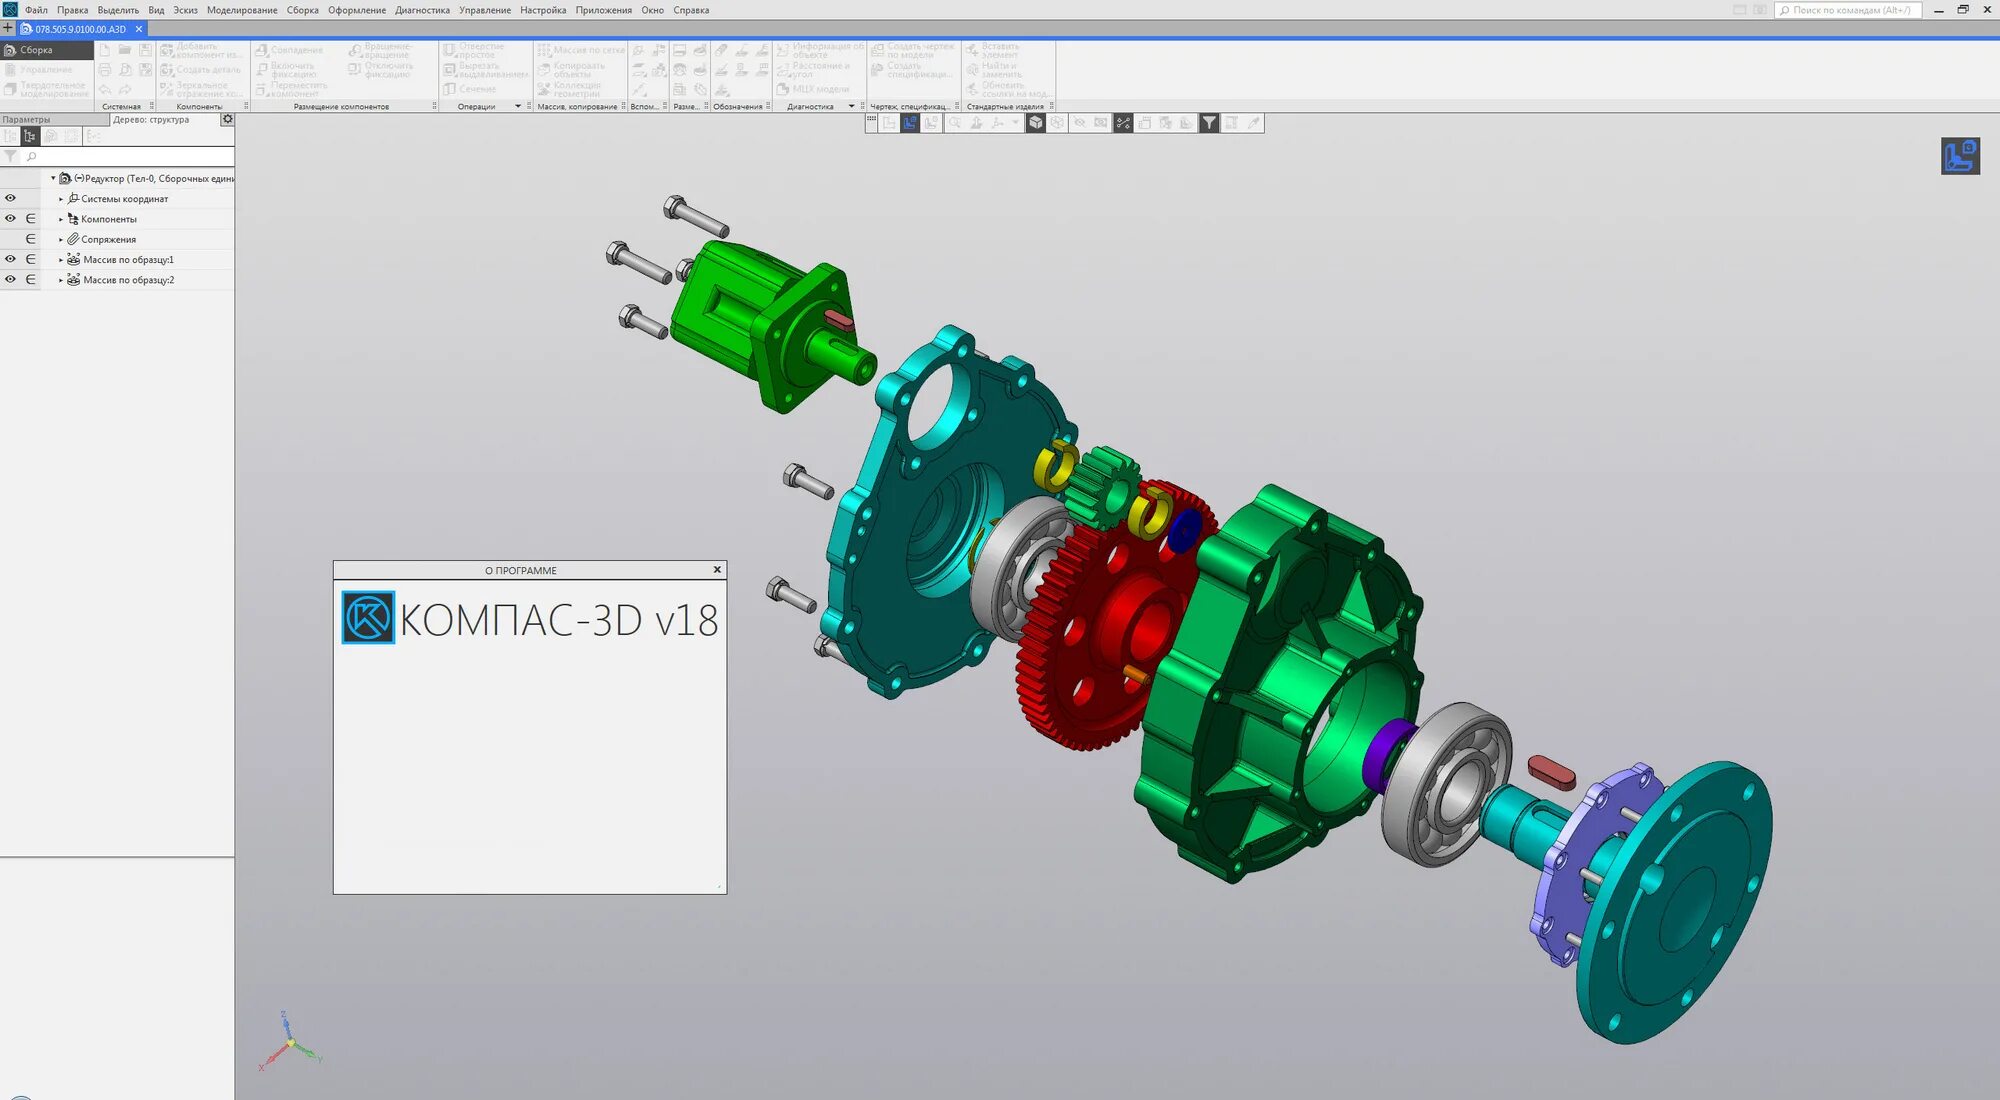Open the Сборка workspace dropdown button

pos(46,50)
